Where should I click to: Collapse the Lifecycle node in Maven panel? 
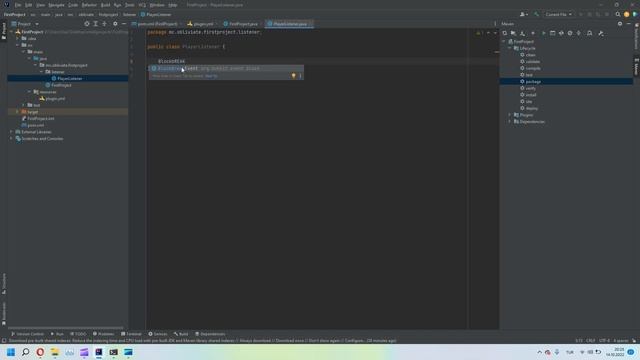coord(510,48)
